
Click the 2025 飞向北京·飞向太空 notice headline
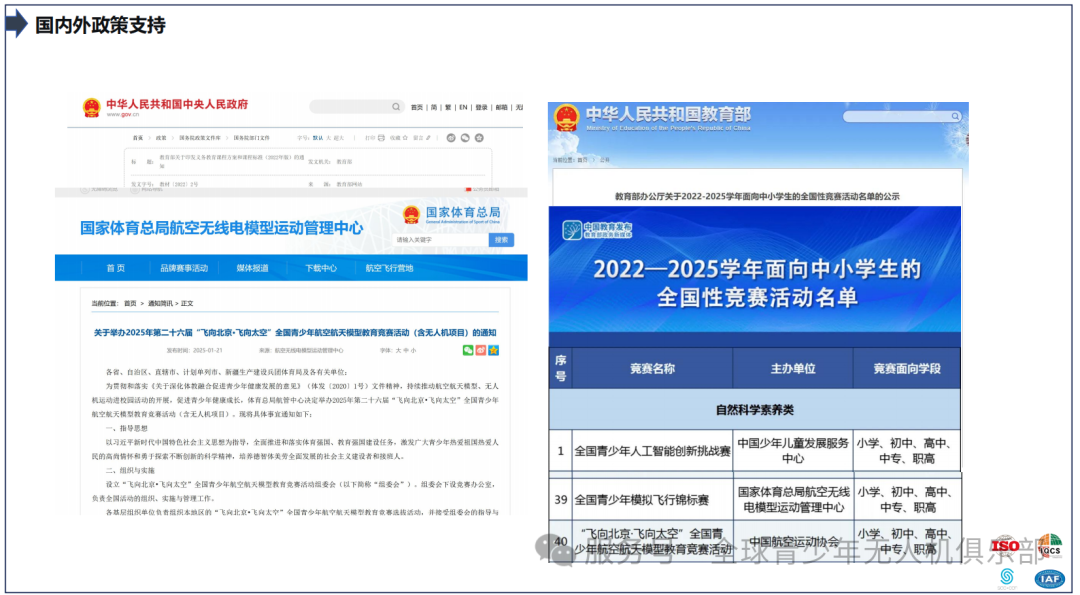tap(294, 332)
